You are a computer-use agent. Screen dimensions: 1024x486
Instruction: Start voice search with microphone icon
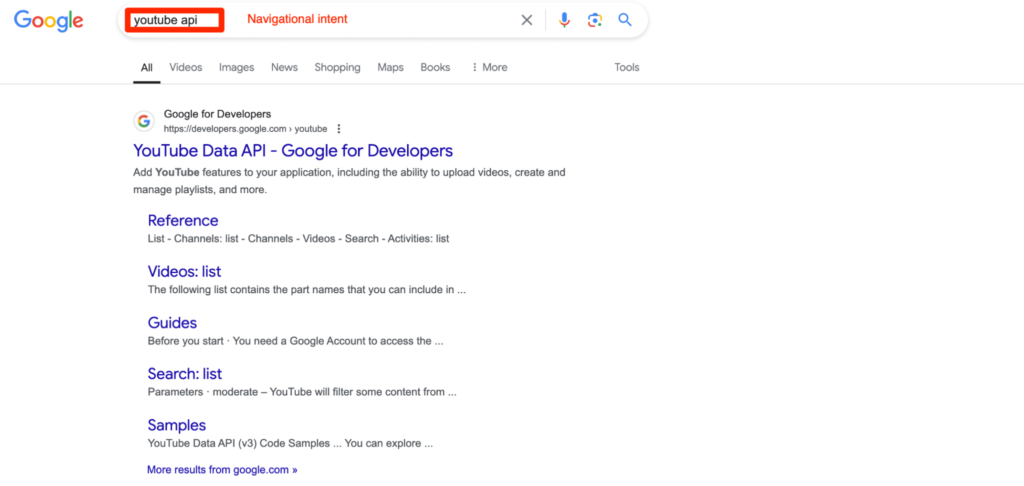[x=565, y=20]
